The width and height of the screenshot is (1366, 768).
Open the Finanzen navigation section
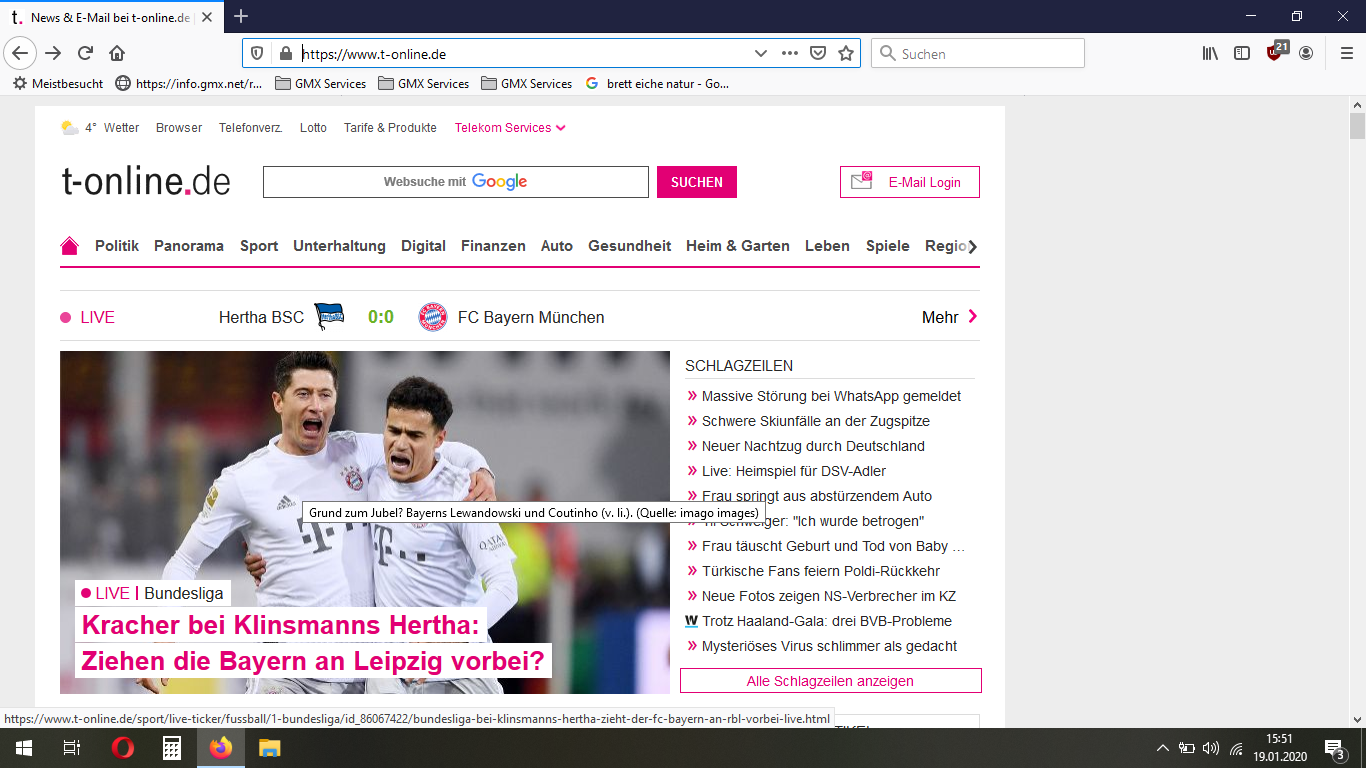click(x=493, y=246)
